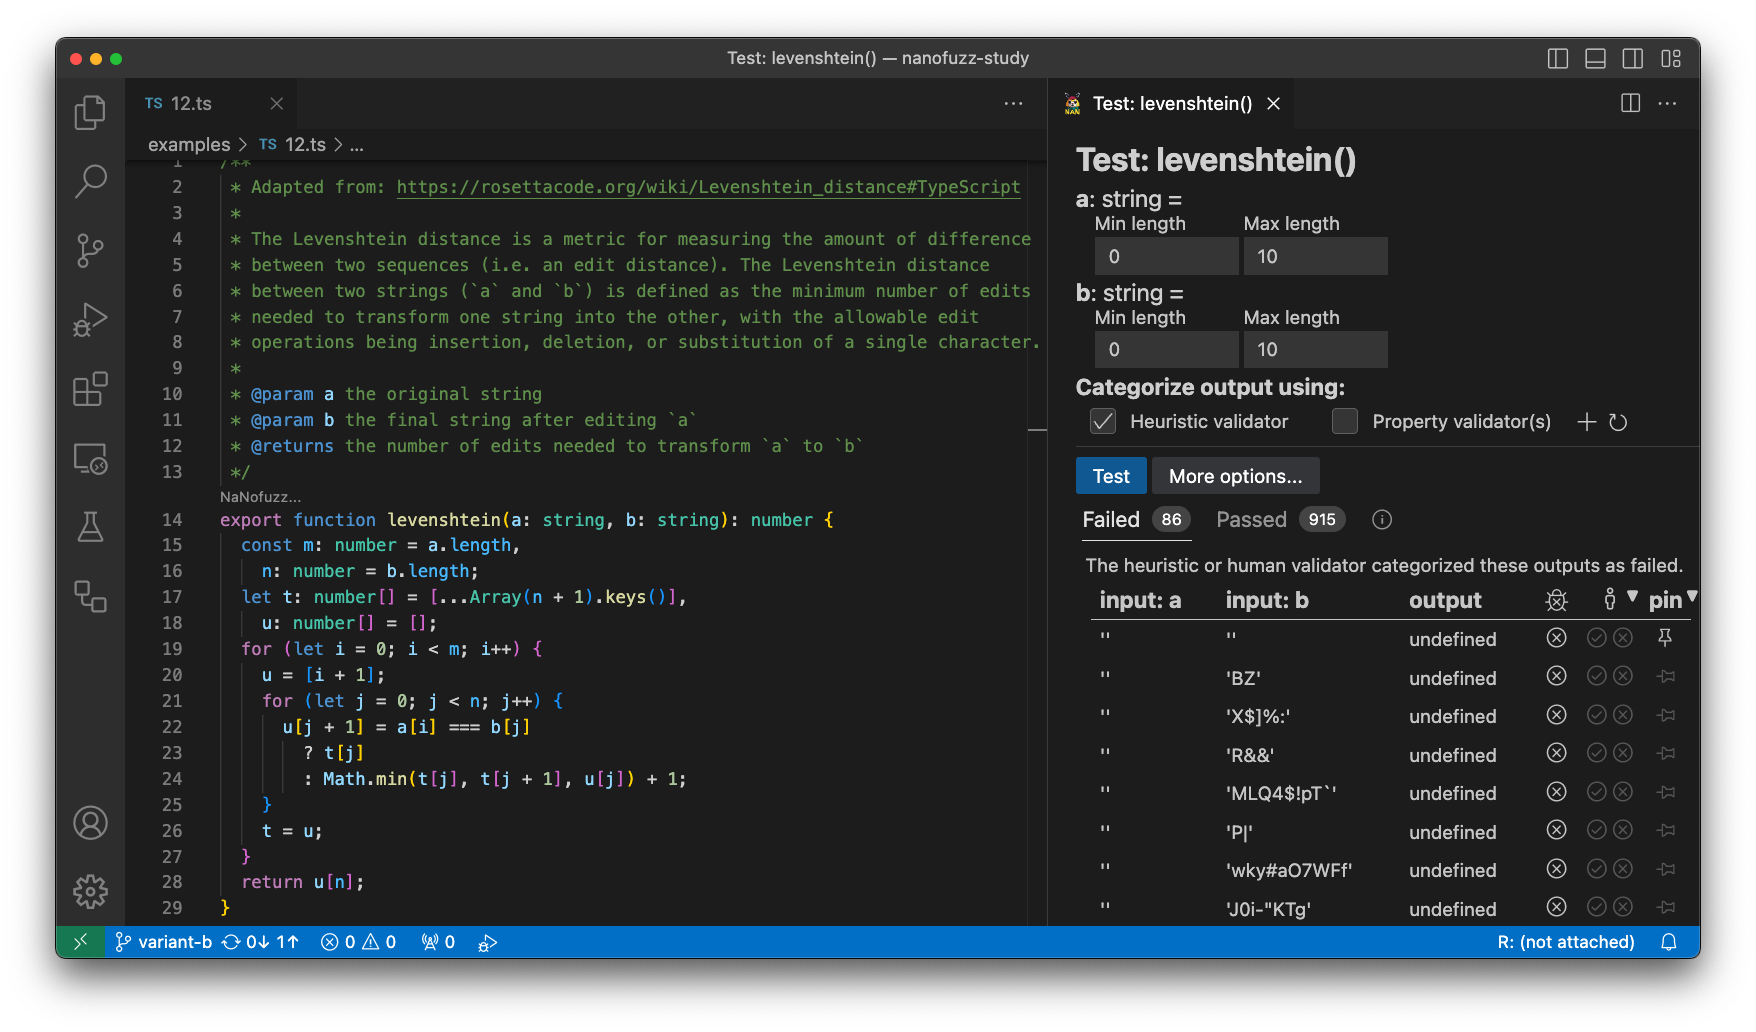Open editor More Actions menu beside 12.ts tab
Screen dimensions: 1756x1032
tap(1013, 104)
